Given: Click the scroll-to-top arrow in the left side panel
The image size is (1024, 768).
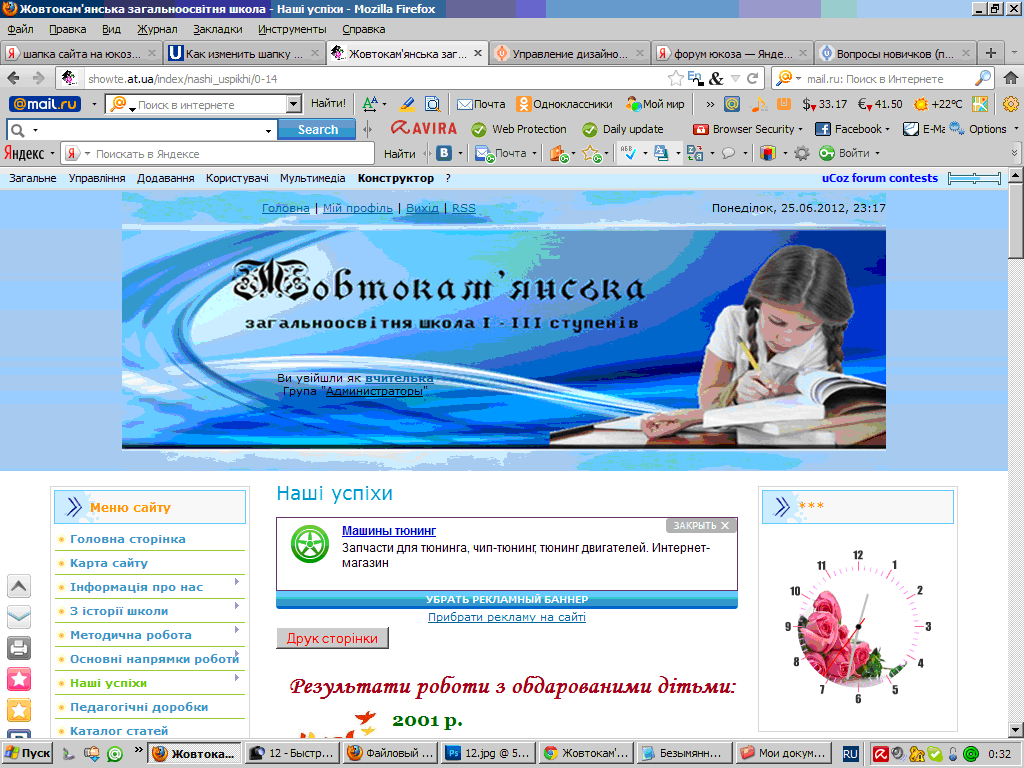Looking at the screenshot, I should point(19,586).
